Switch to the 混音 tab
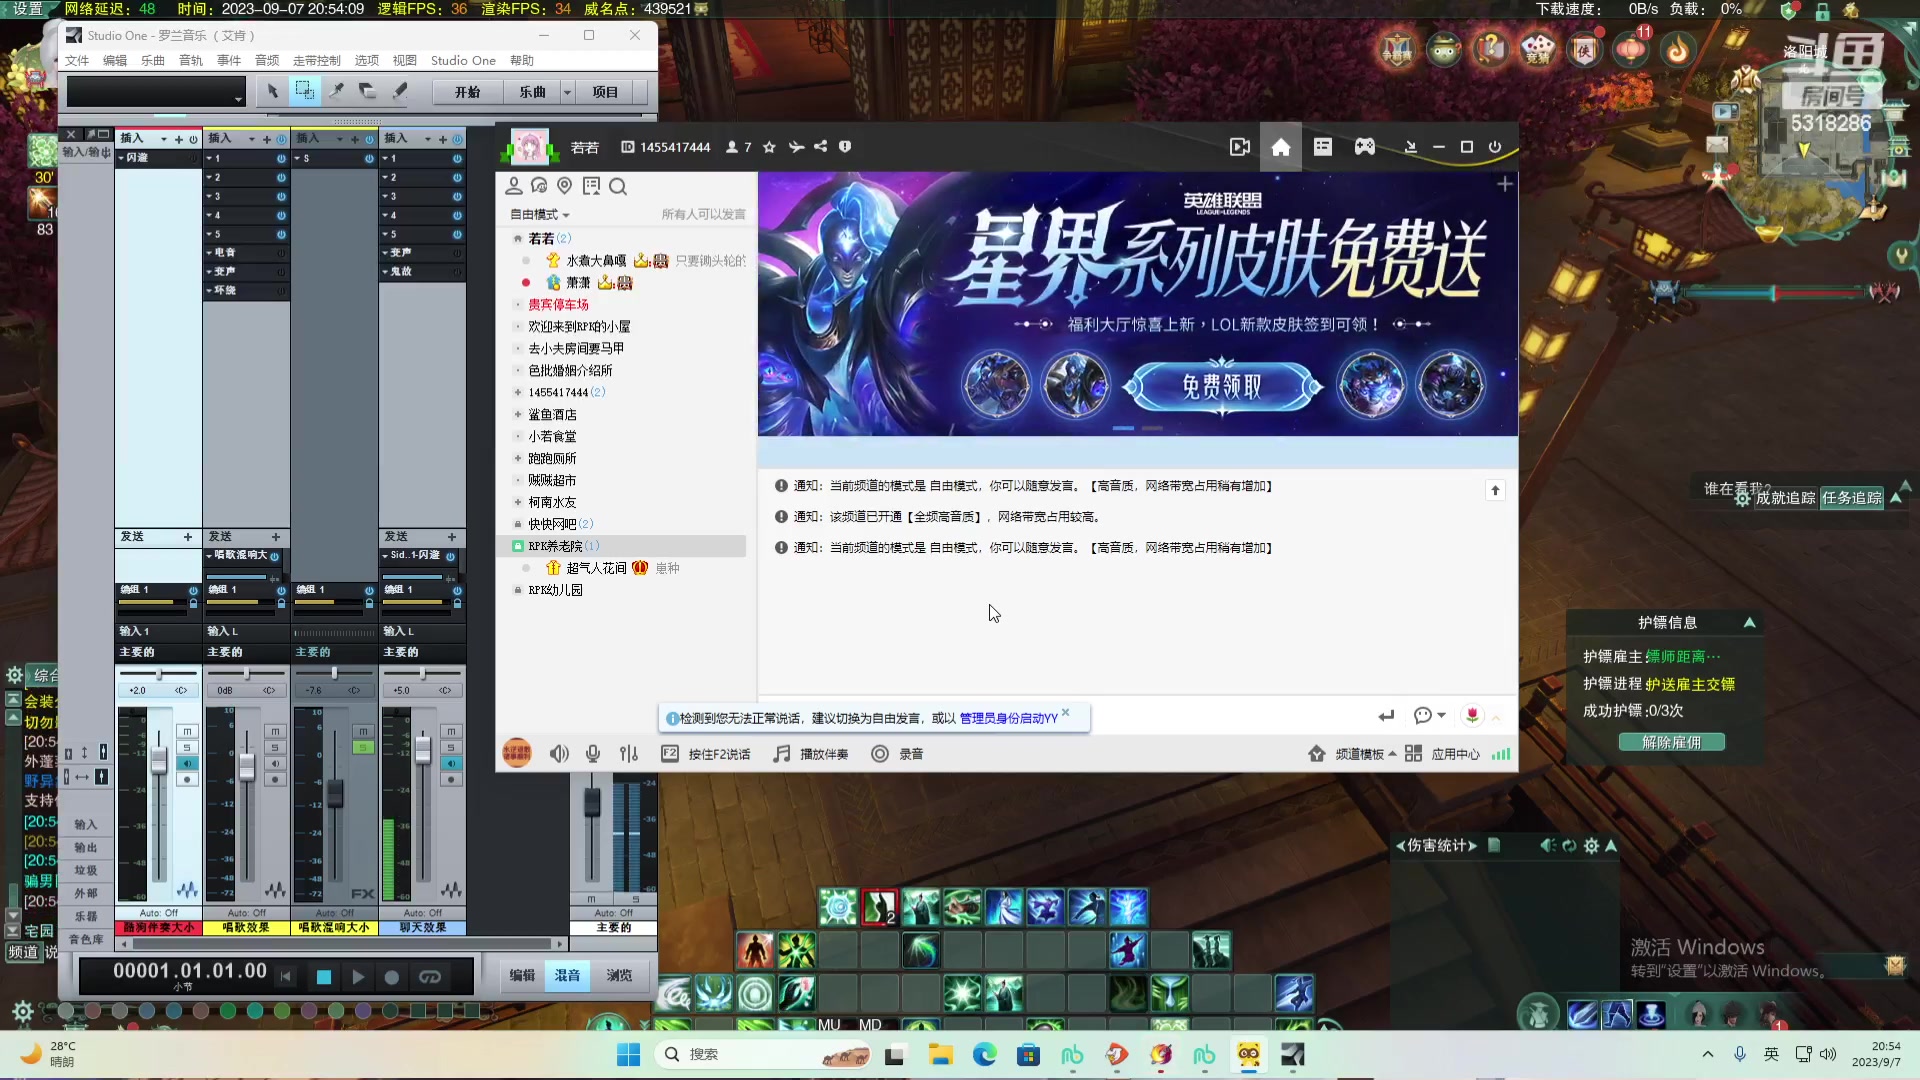1920x1080 pixels. (x=568, y=975)
